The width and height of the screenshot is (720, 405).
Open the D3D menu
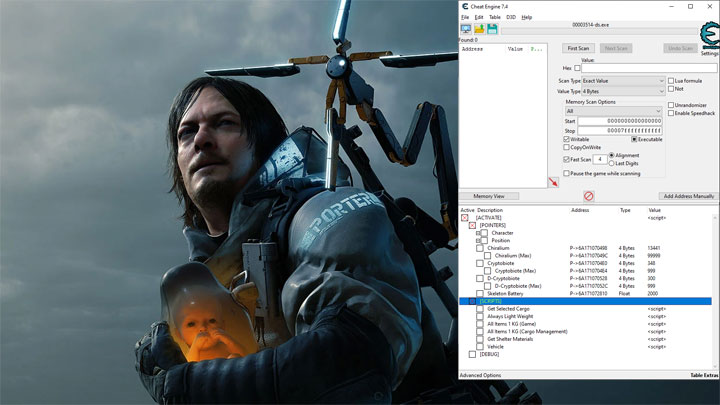pyautogui.click(x=511, y=17)
